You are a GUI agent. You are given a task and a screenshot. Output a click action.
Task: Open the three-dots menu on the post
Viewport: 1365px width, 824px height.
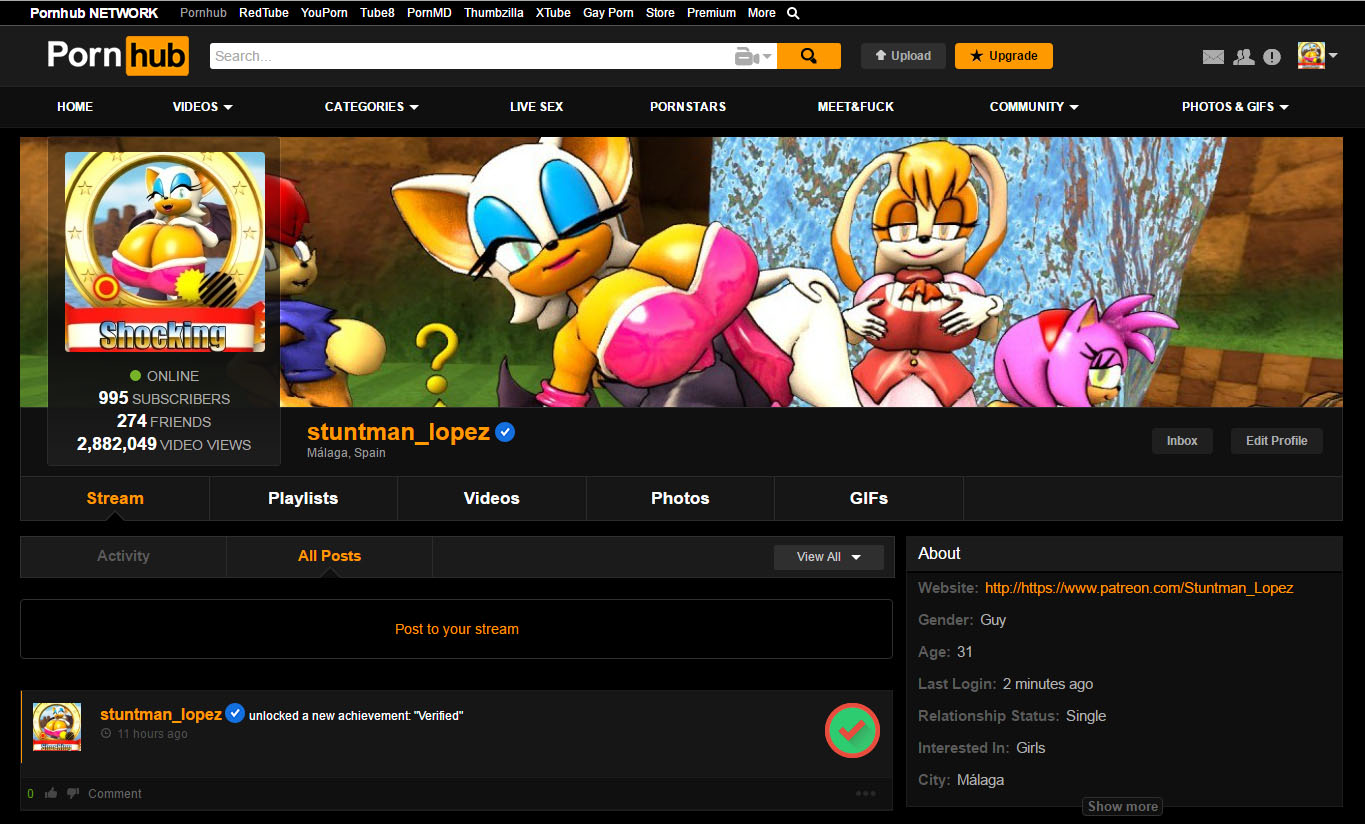click(x=866, y=794)
